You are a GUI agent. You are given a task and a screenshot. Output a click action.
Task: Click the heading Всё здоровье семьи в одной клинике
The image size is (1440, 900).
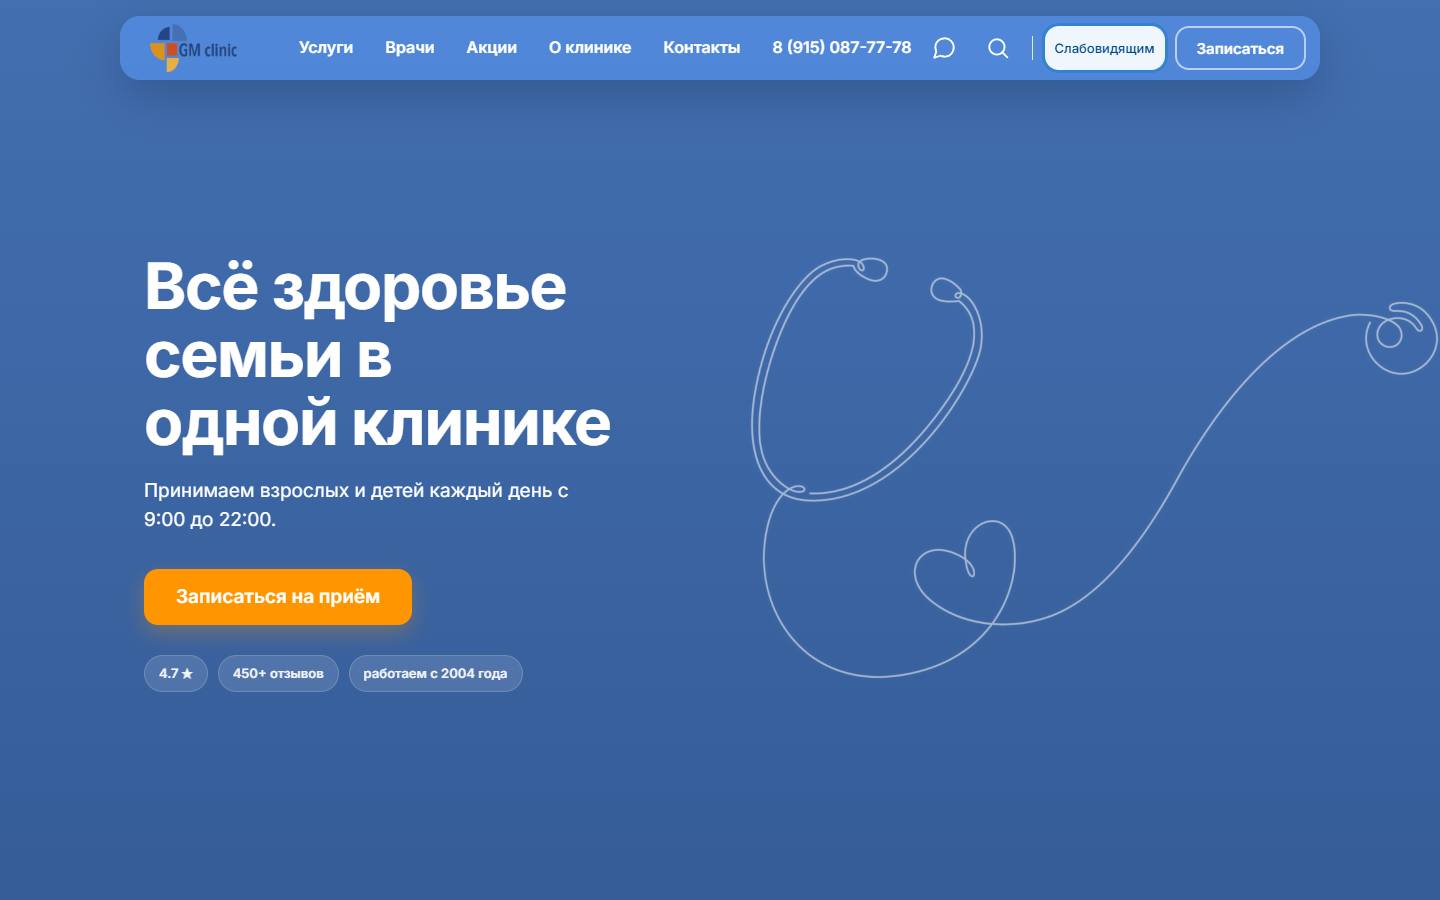377,355
